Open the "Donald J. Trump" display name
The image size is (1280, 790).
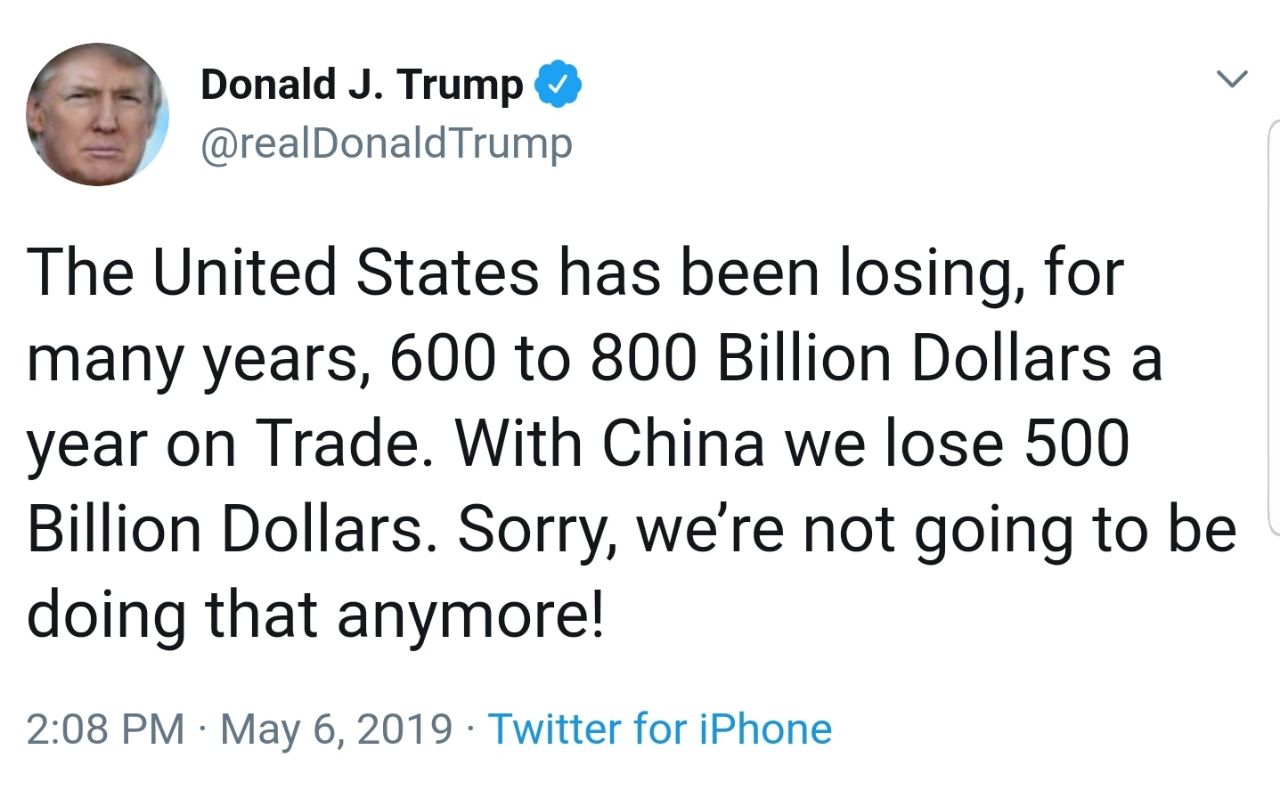point(361,86)
